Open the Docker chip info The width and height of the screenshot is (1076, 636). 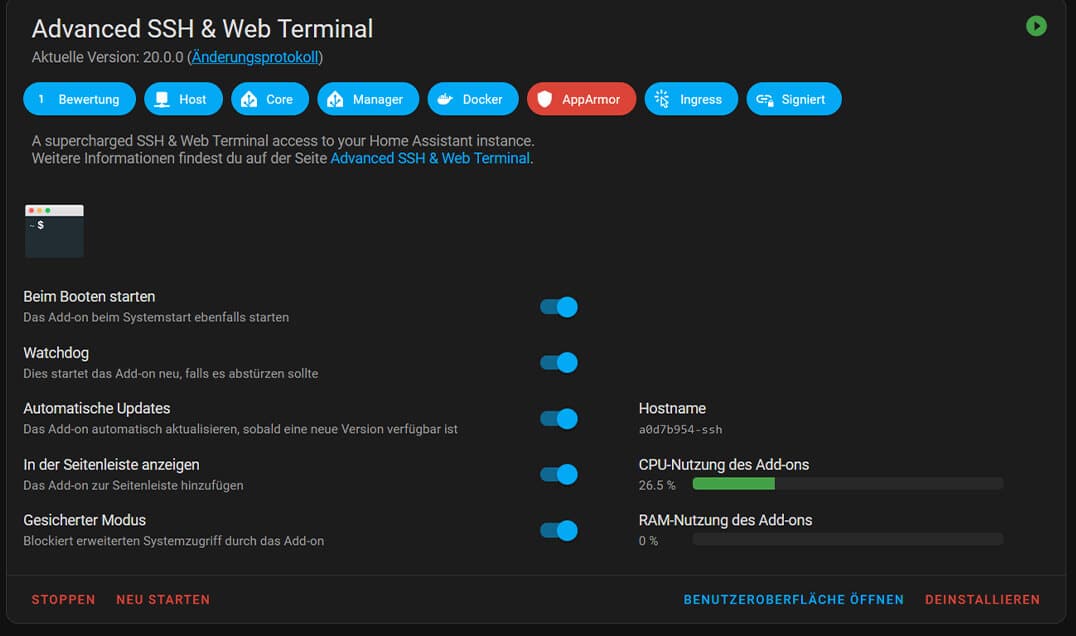click(472, 99)
